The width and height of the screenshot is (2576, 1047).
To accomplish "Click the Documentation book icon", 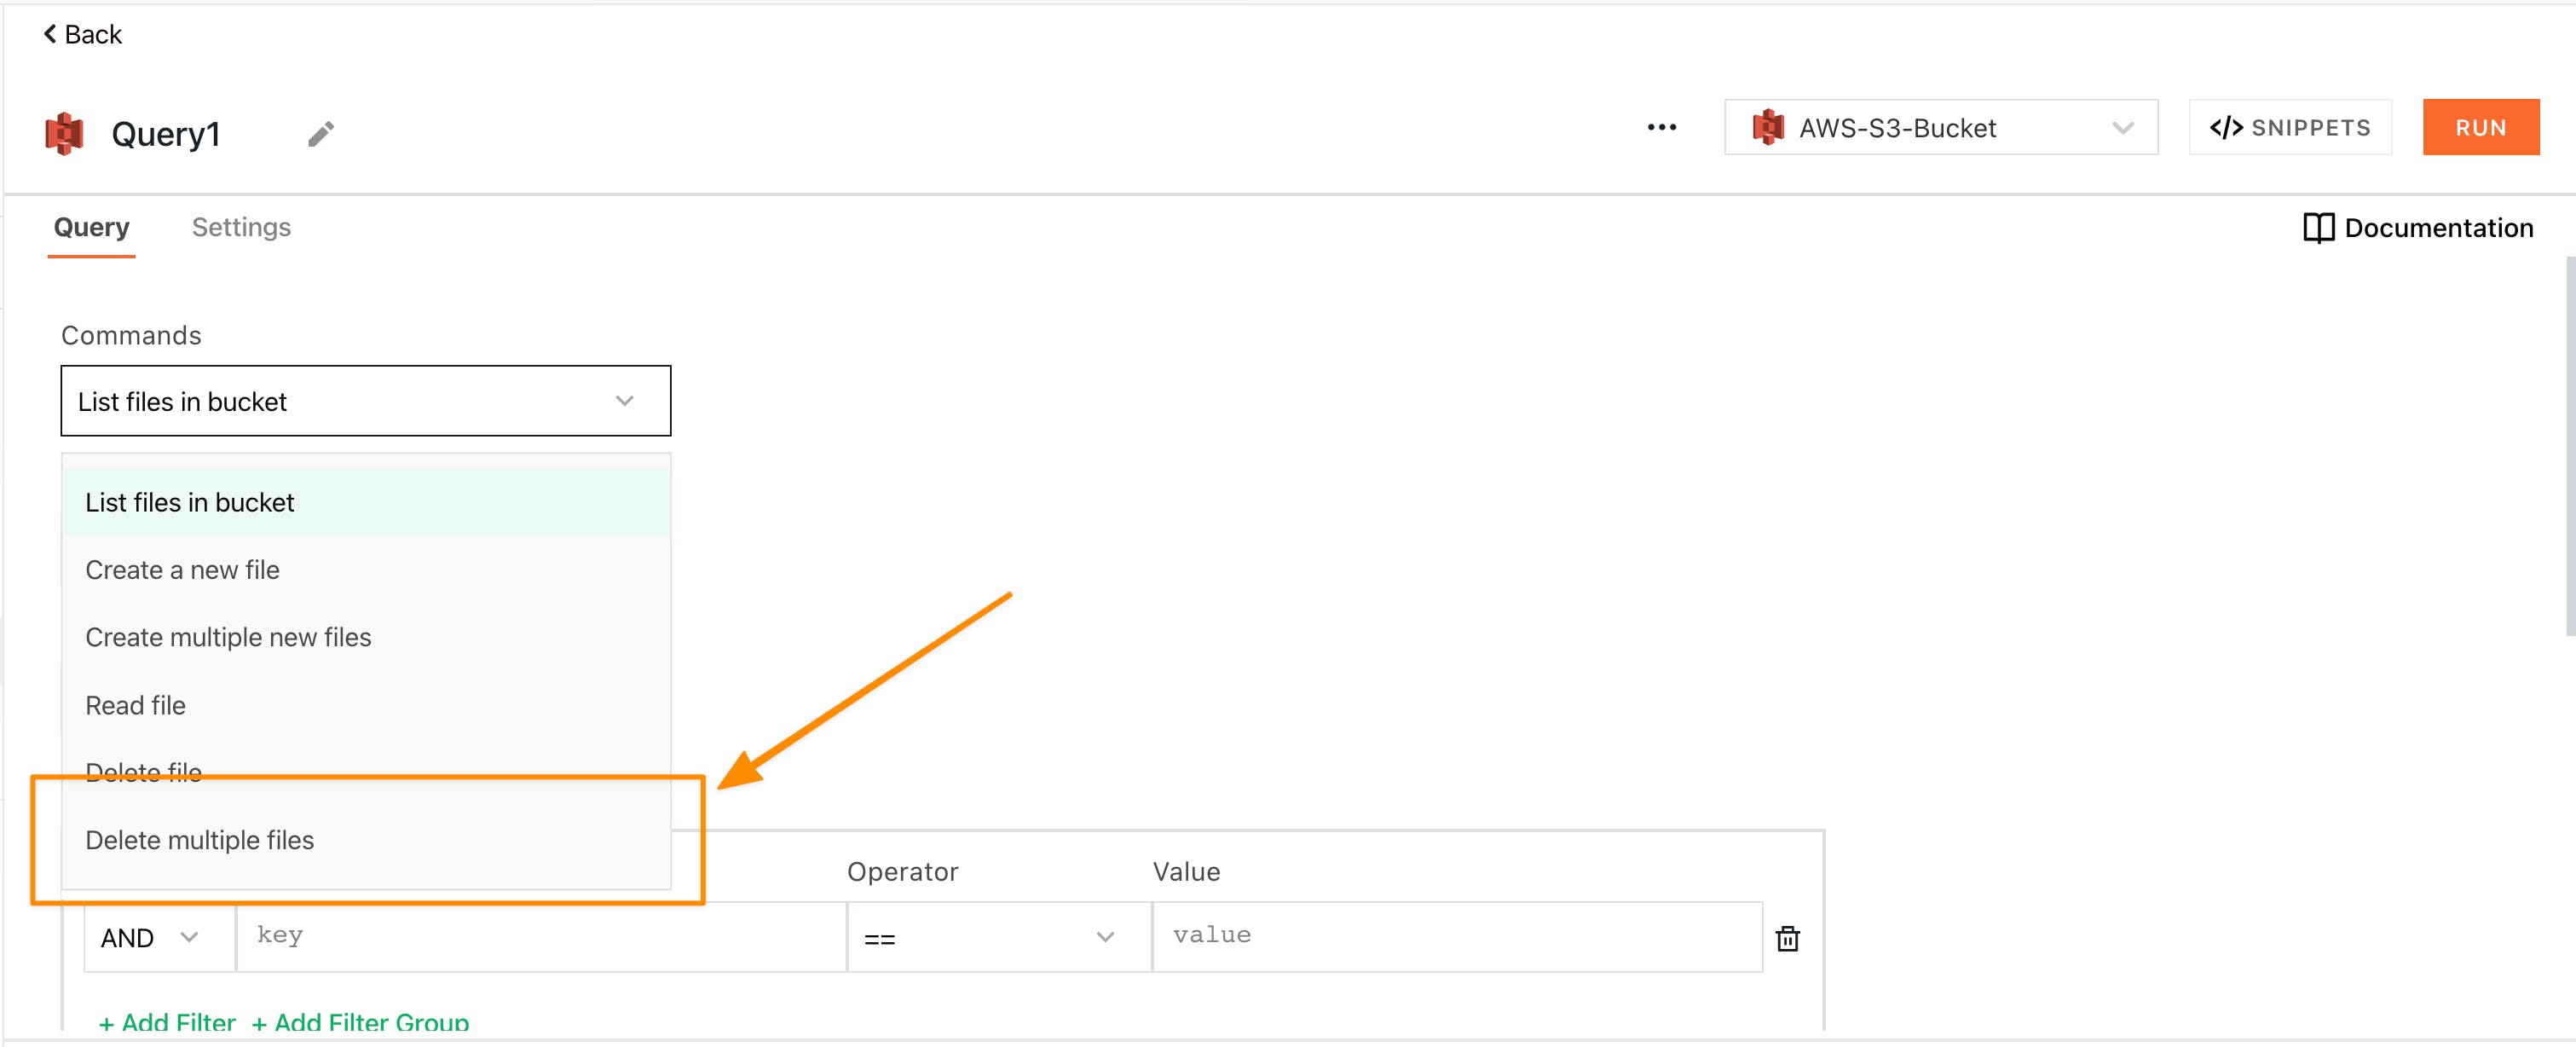I will point(2318,228).
